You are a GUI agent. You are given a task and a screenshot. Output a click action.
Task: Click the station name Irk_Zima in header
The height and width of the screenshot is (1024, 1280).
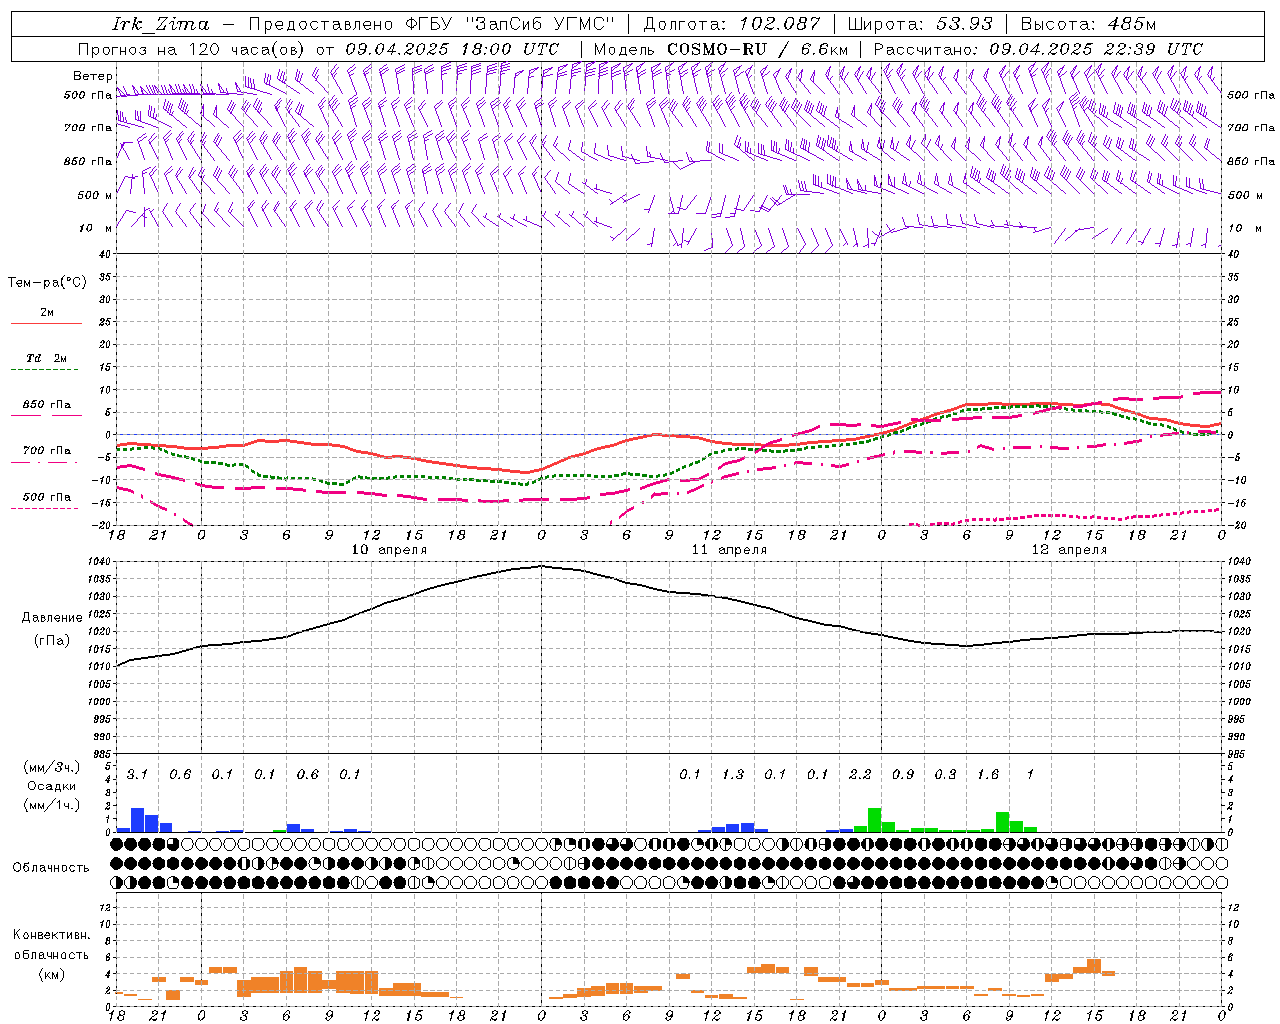coord(160,24)
